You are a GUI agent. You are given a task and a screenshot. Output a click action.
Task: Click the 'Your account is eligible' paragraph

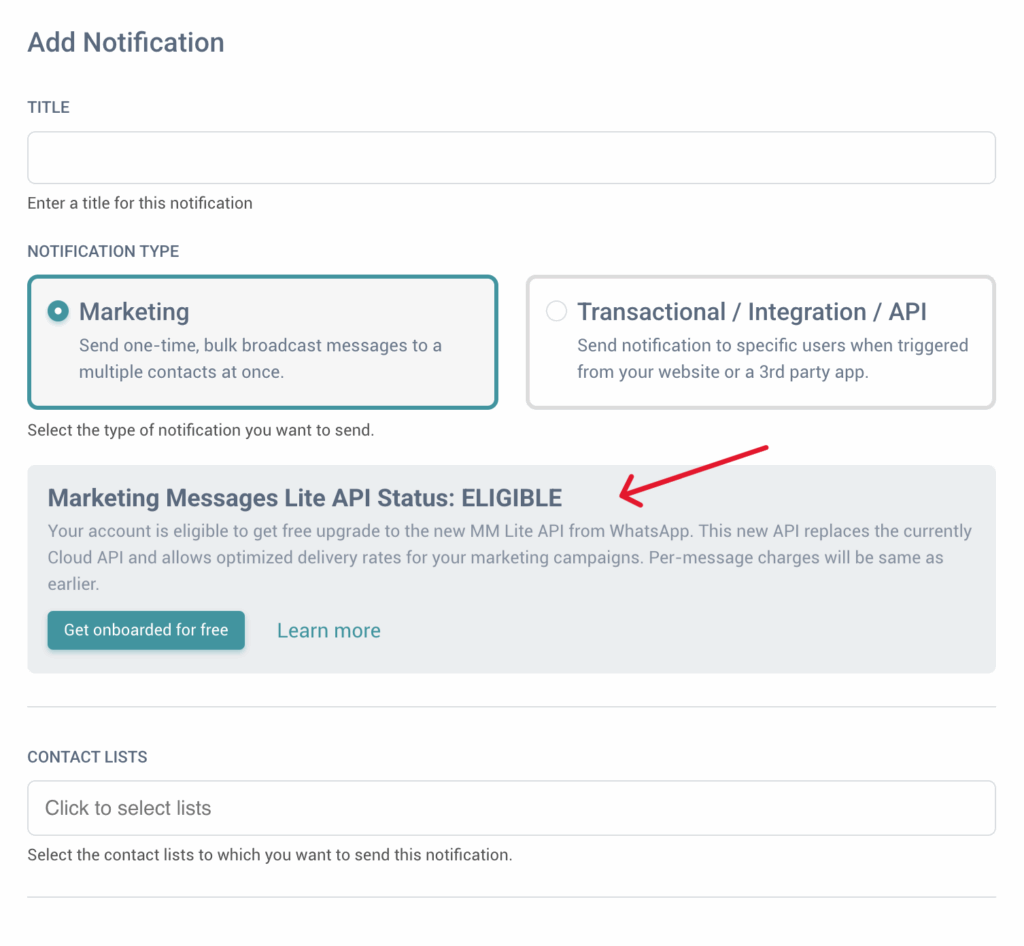tap(509, 557)
